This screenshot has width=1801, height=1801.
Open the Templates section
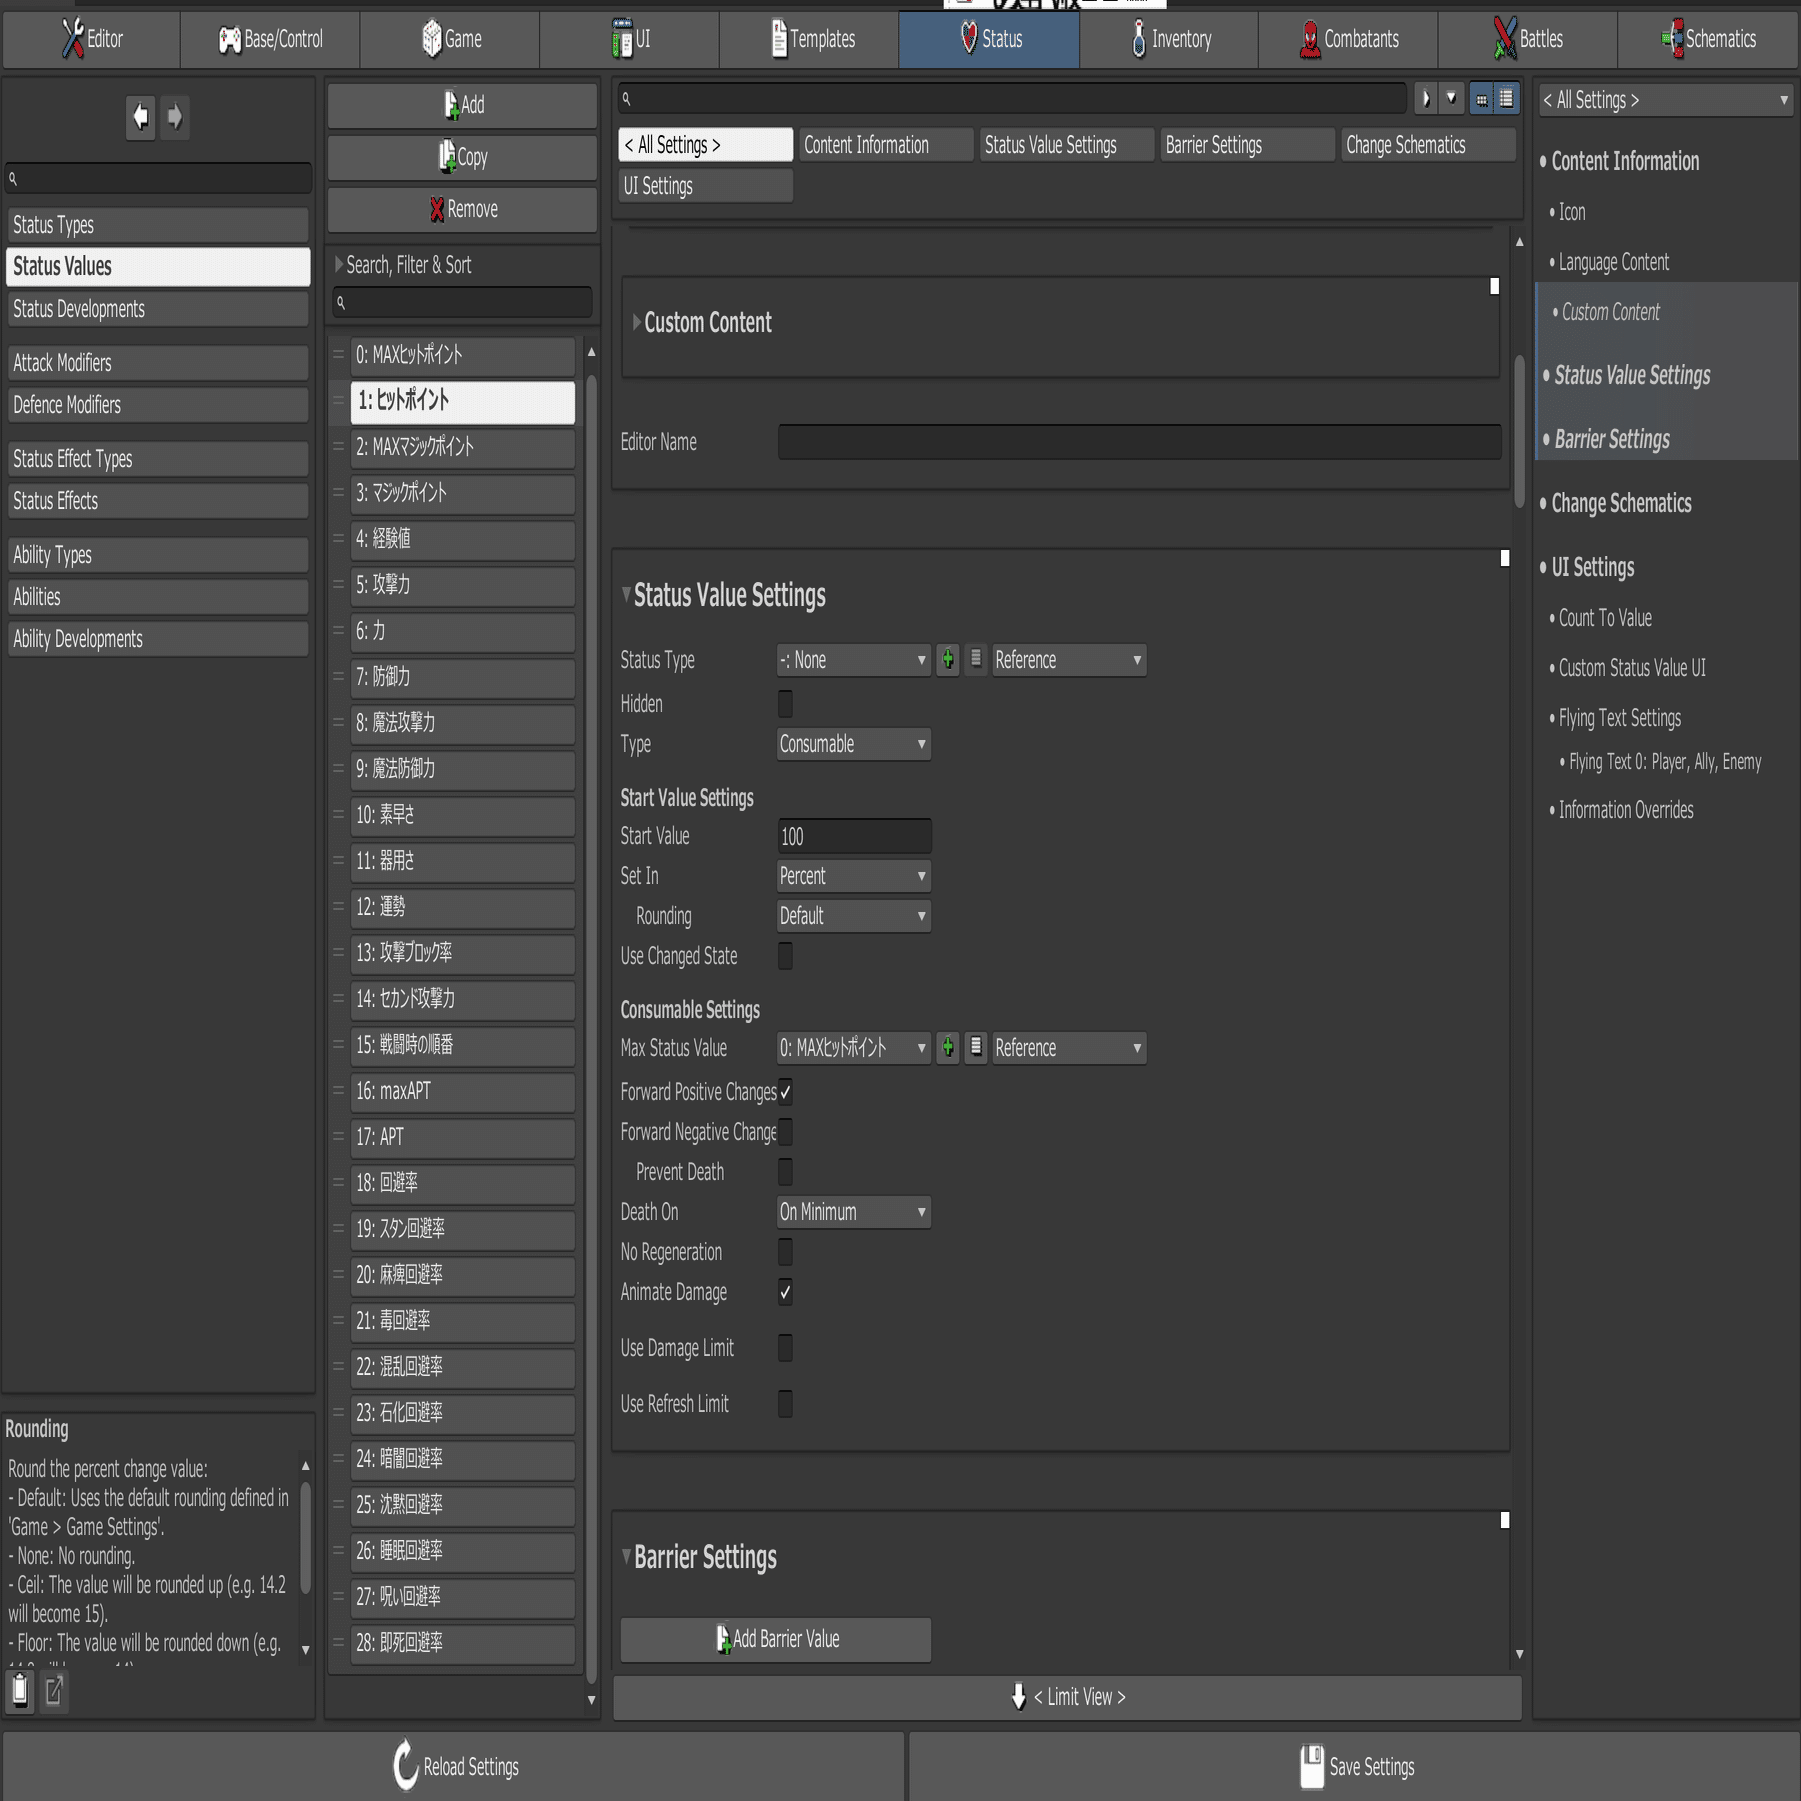(809, 39)
